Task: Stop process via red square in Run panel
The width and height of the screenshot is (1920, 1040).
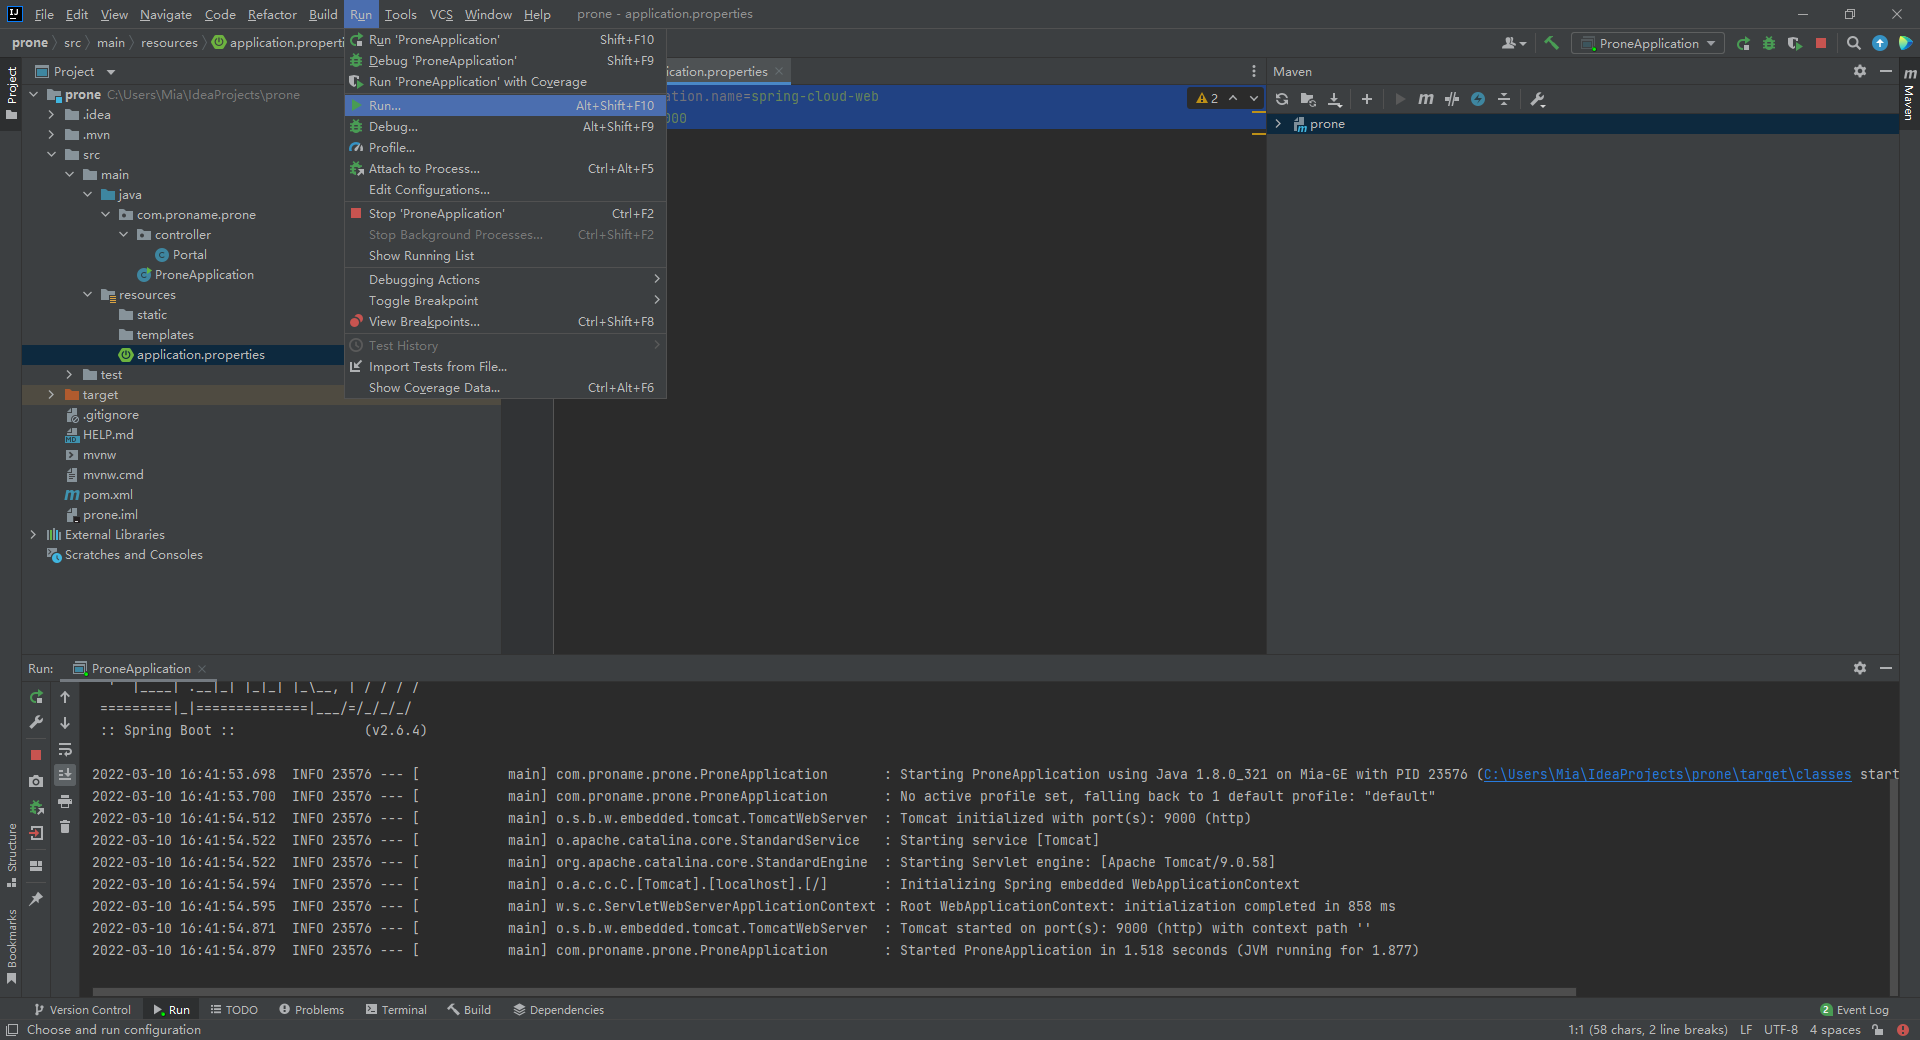Action: [36, 755]
